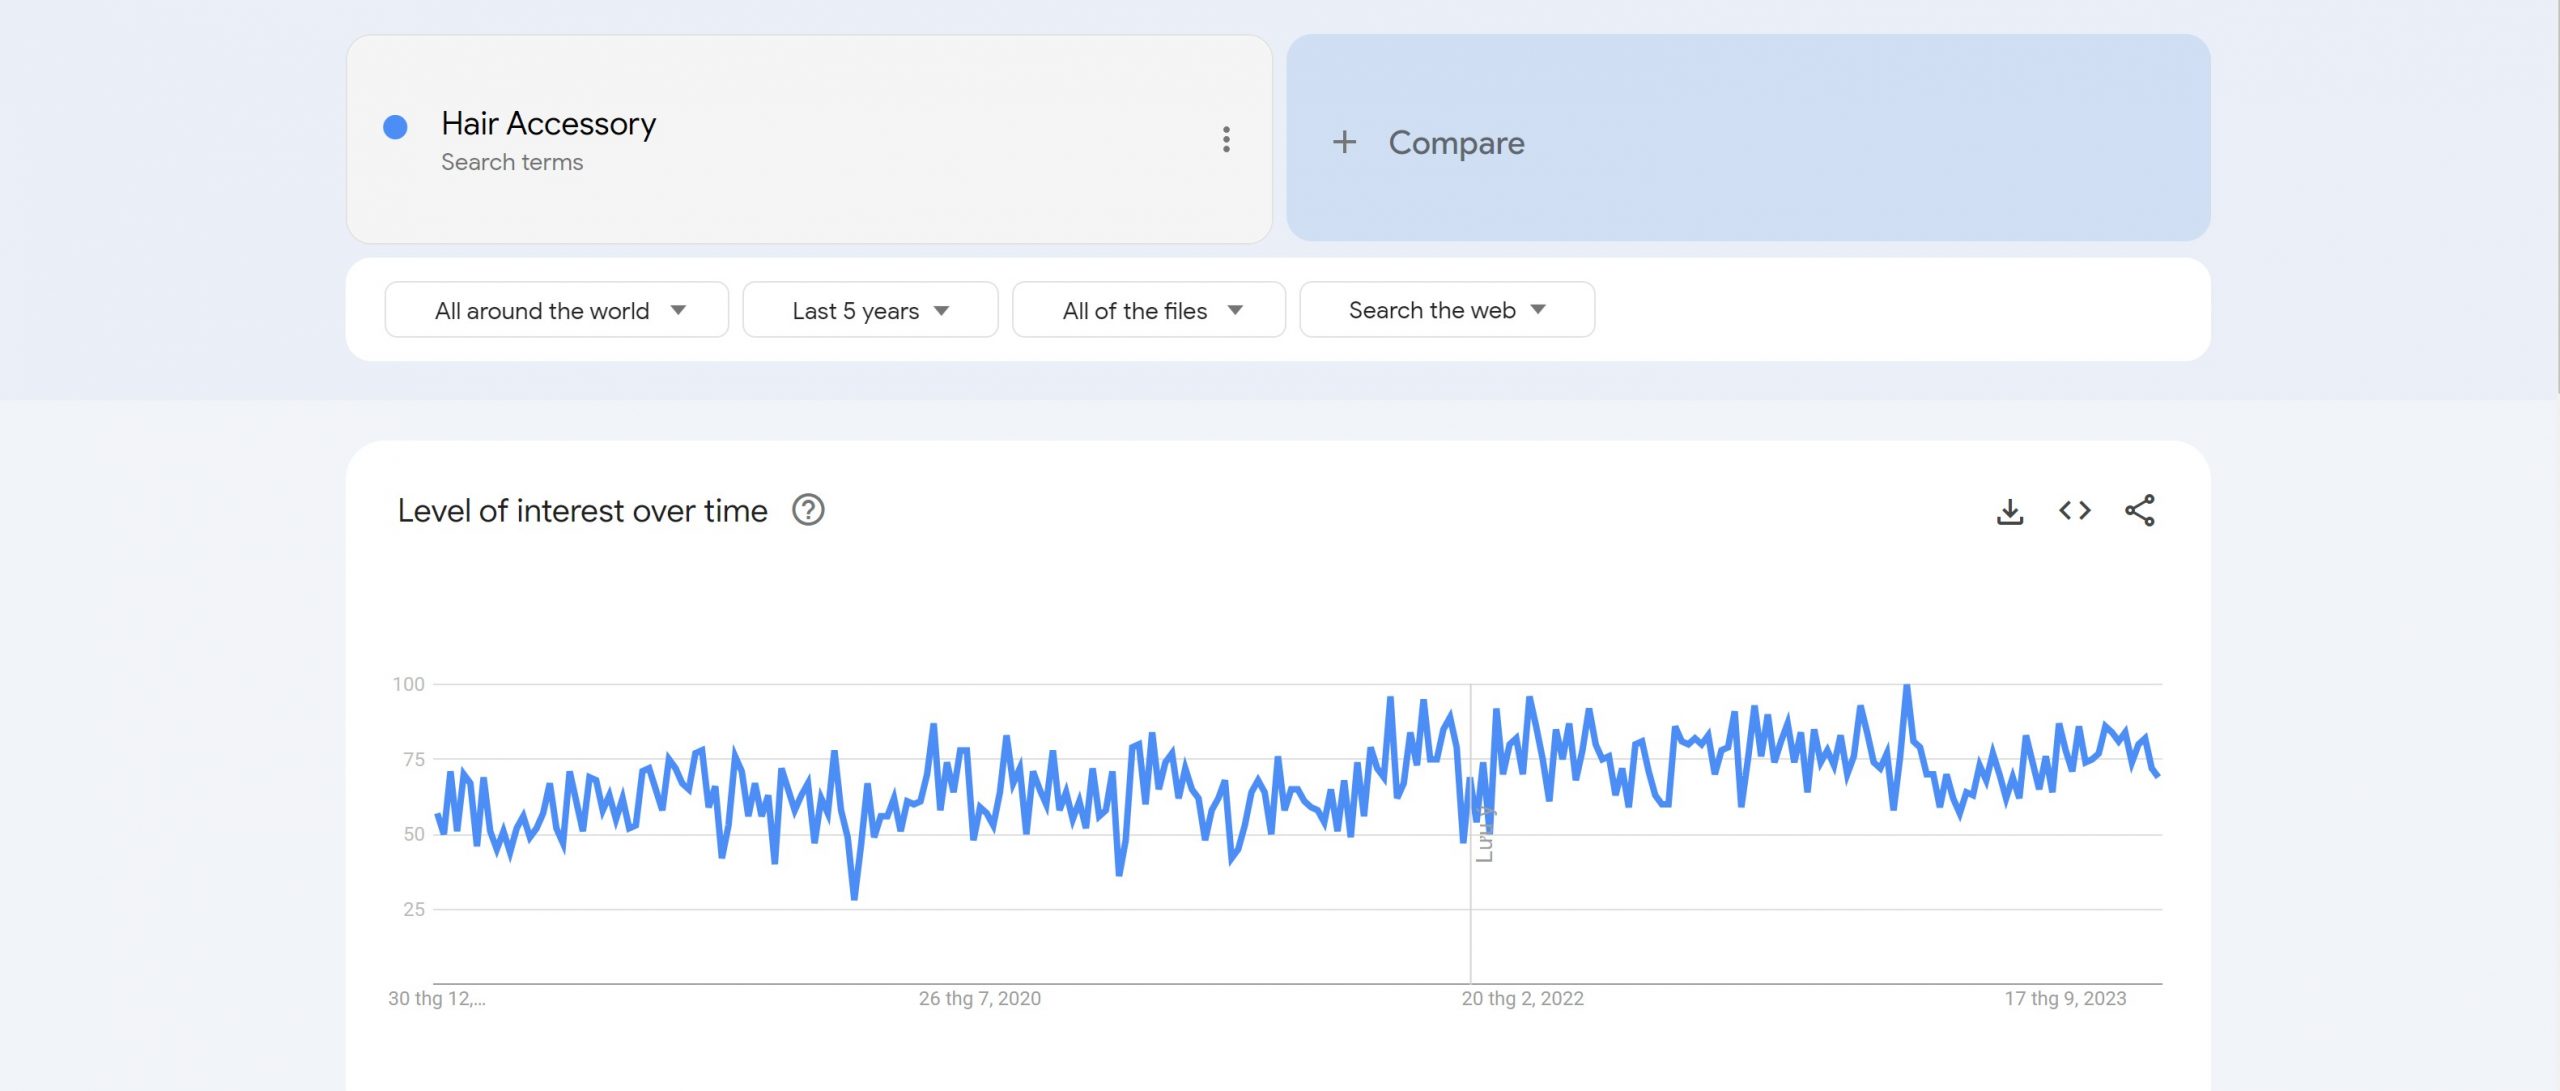Screen dimensions: 2560x1091
Task: Download the interest over time data as CSV
Action: 2009,511
